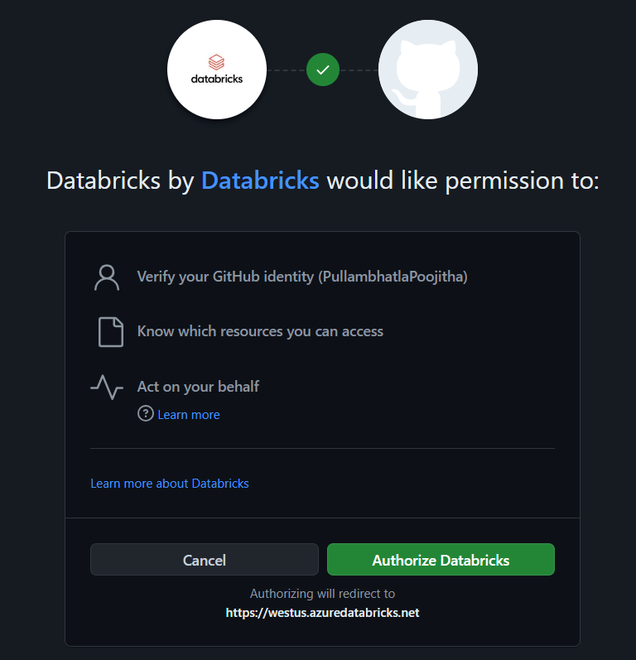Screen dimensions: 636x660
Task: Click the file icon beside resources access
Action: pyautogui.click(x=110, y=331)
